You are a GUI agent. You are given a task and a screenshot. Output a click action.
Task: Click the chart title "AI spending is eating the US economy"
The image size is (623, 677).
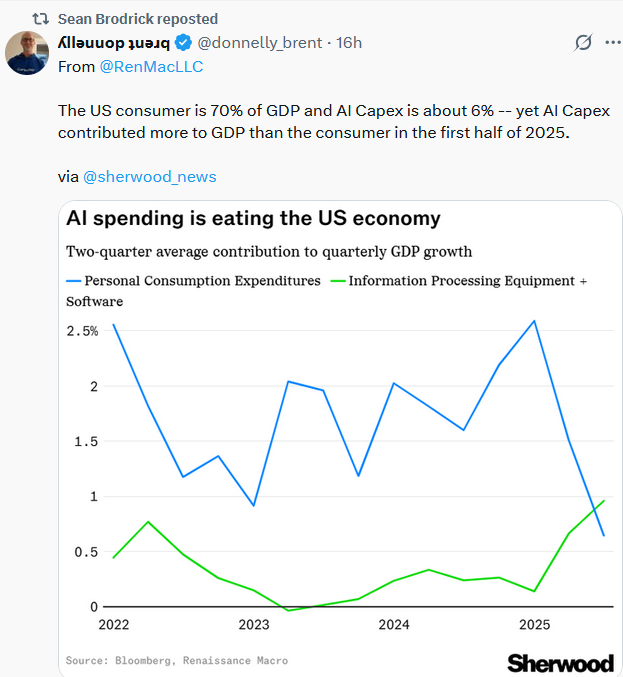(x=253, y=218)
